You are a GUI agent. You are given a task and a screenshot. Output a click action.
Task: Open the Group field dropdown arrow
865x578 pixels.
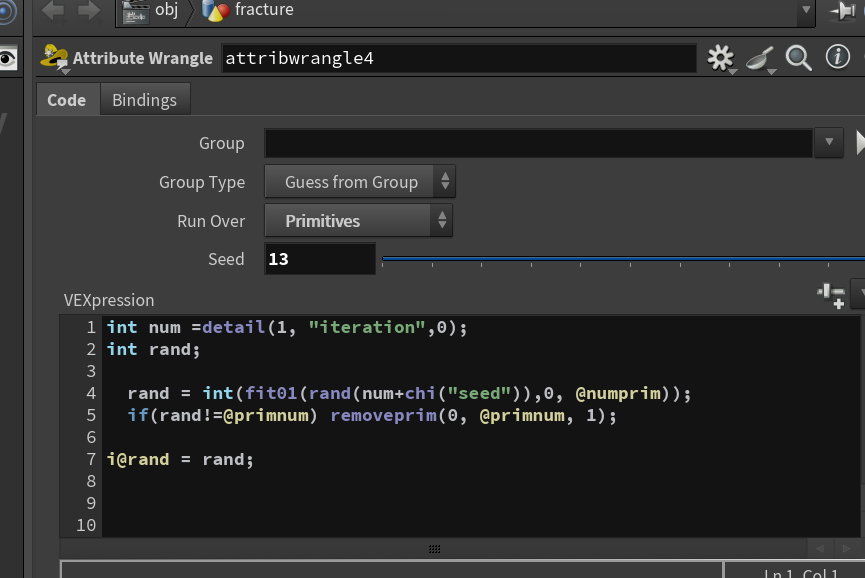click(829, 143)
